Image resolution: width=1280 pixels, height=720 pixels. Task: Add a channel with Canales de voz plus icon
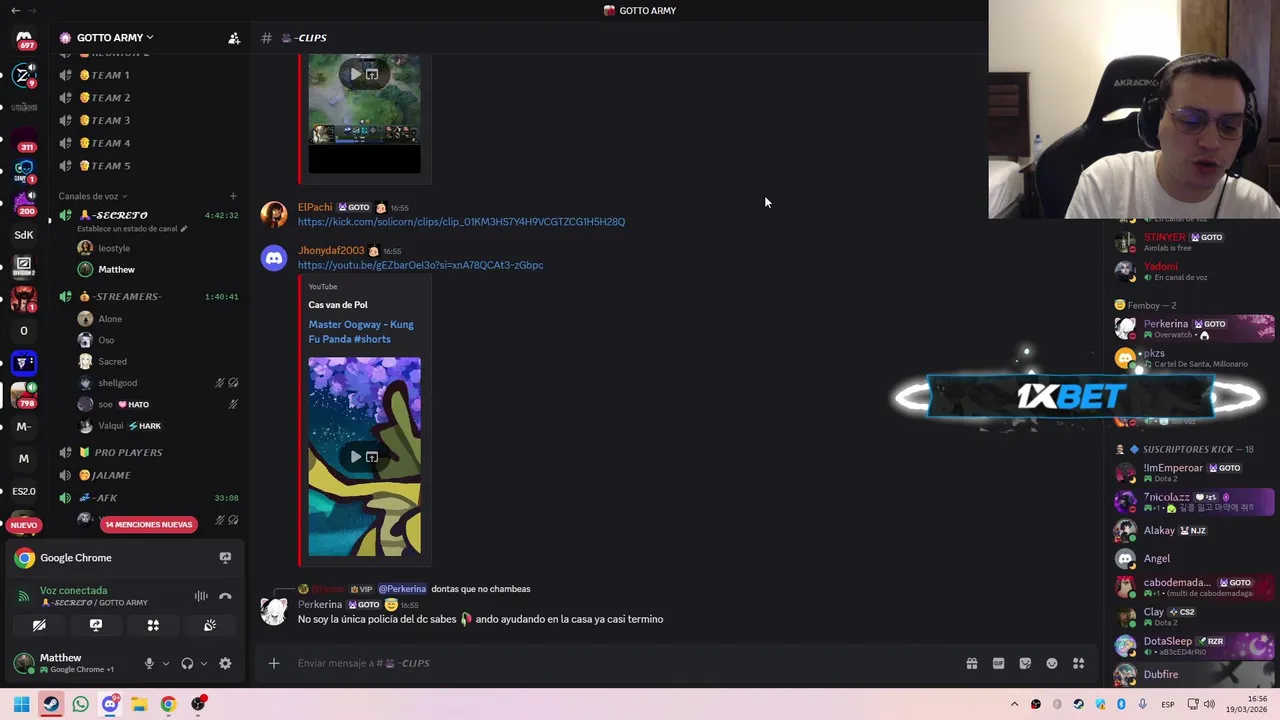(233, 196)
